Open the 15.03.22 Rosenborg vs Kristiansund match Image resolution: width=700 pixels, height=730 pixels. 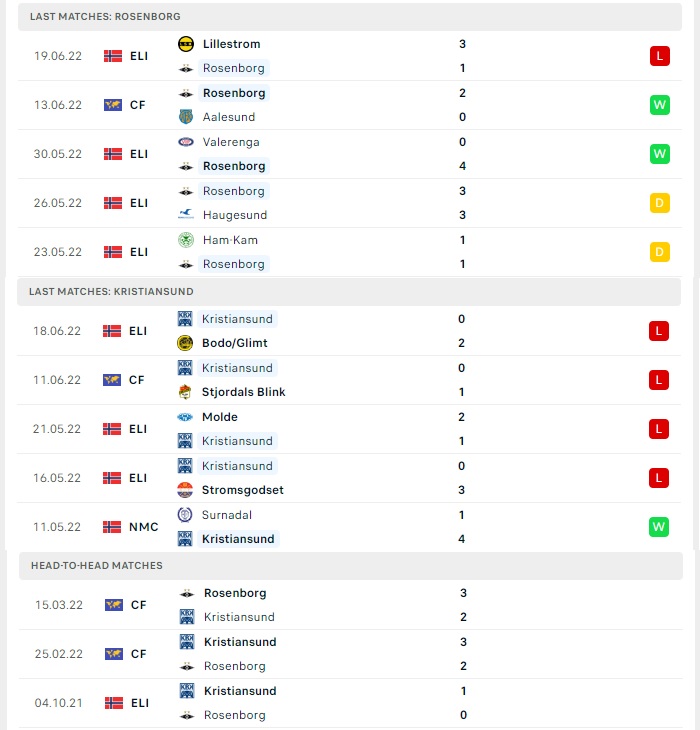coord(351,605)
